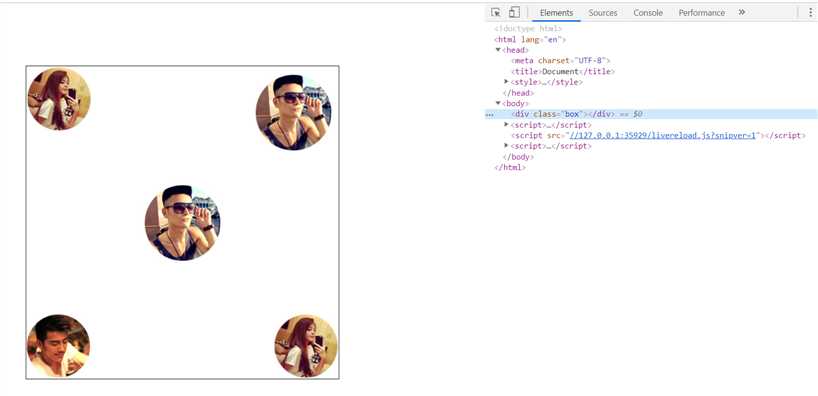The width and height of the screenshot is (818, 396).
Task: Open the Console tab
Action: pos(648,13)
